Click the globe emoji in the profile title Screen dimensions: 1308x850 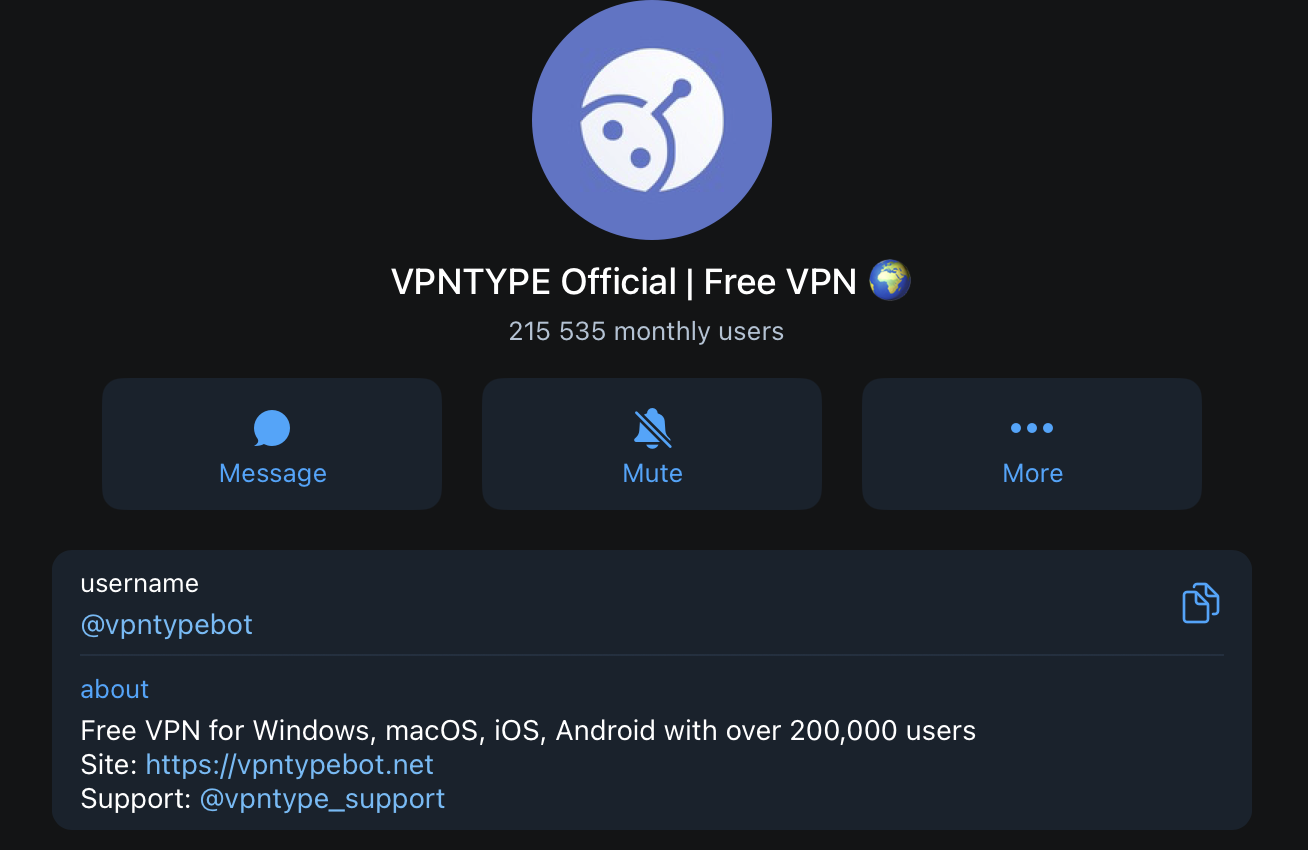889,280
